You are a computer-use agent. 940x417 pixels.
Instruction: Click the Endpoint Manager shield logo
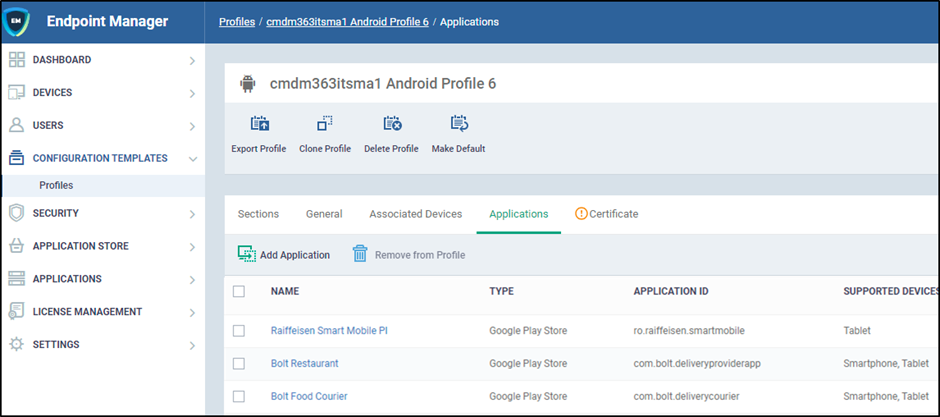pyautogui.click(x=15, y=22)
